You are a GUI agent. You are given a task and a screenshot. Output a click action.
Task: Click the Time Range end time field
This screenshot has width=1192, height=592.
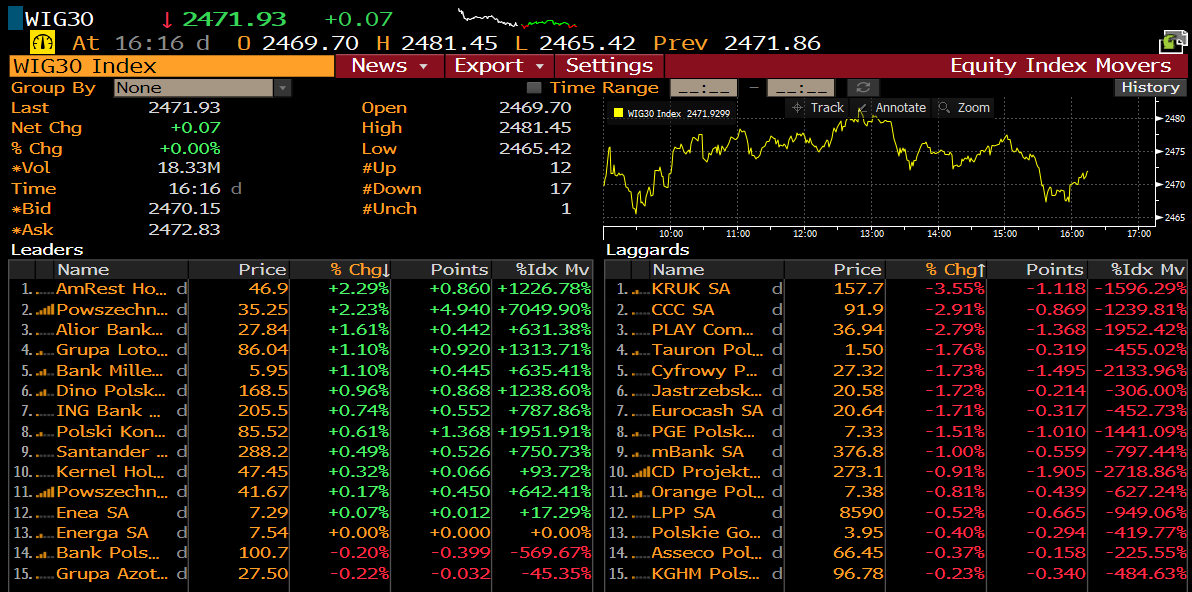click(800, 87)
